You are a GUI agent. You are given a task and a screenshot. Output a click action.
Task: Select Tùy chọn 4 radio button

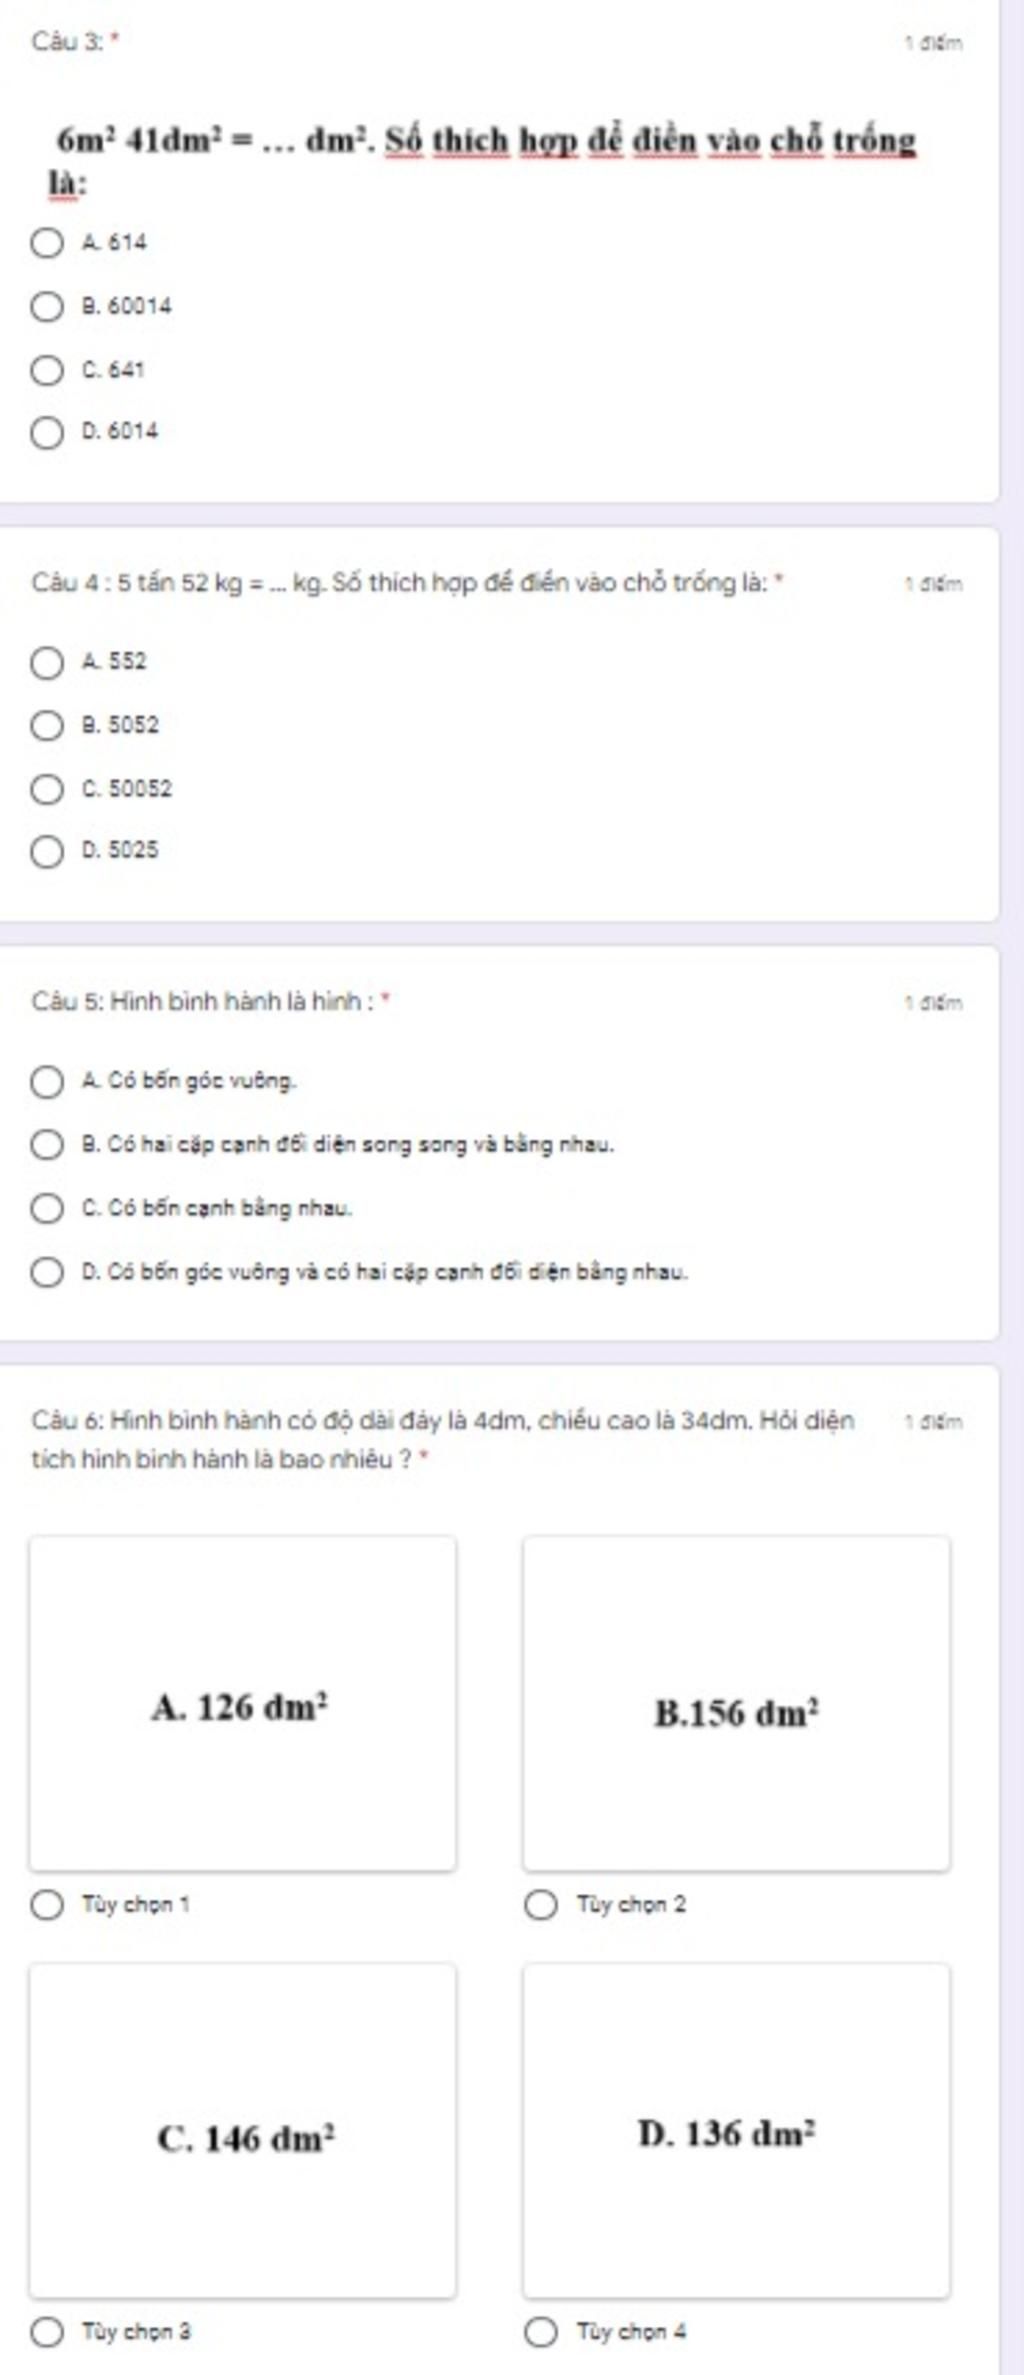click(x=540, y=2332)
